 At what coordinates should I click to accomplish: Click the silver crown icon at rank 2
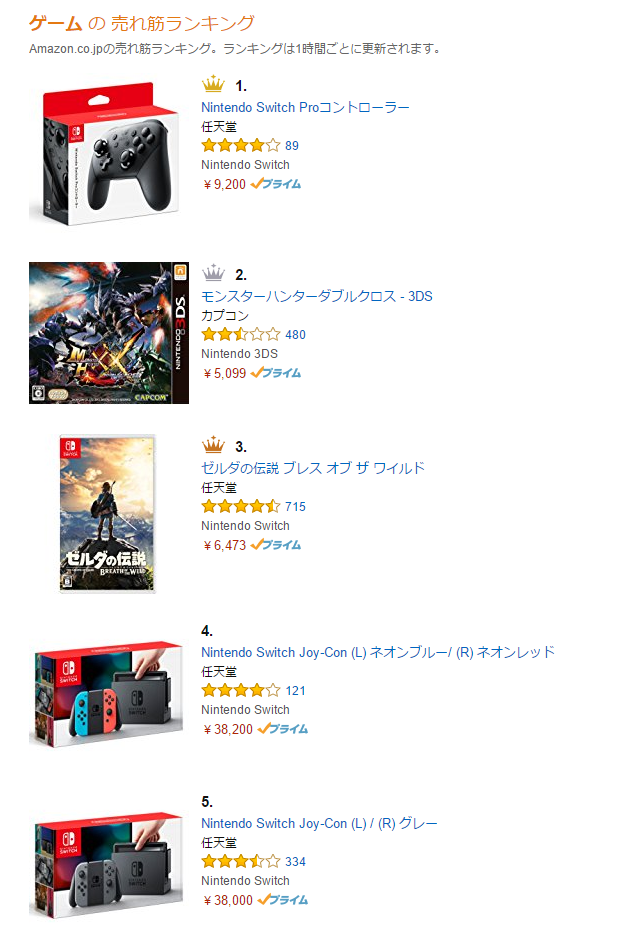(x=213, y=273)
